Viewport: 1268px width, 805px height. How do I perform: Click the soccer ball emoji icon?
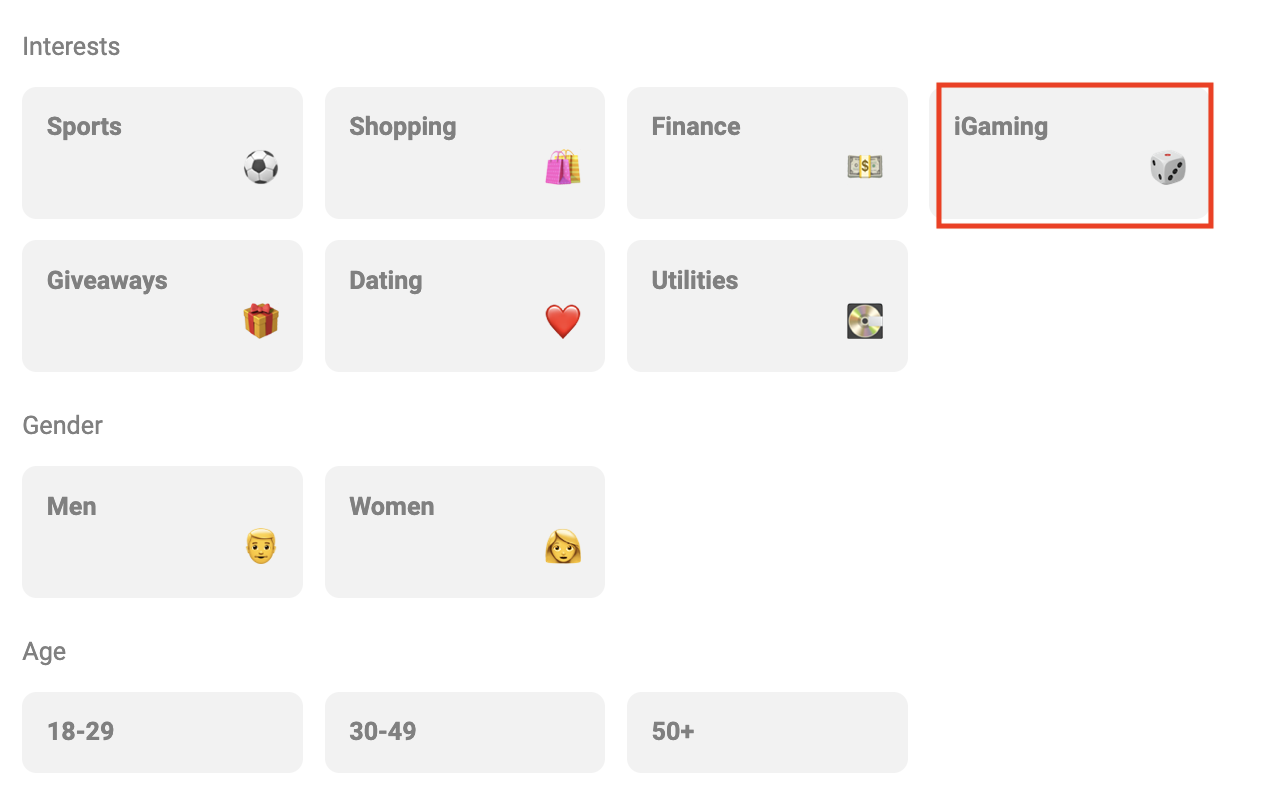pos(261,166)
